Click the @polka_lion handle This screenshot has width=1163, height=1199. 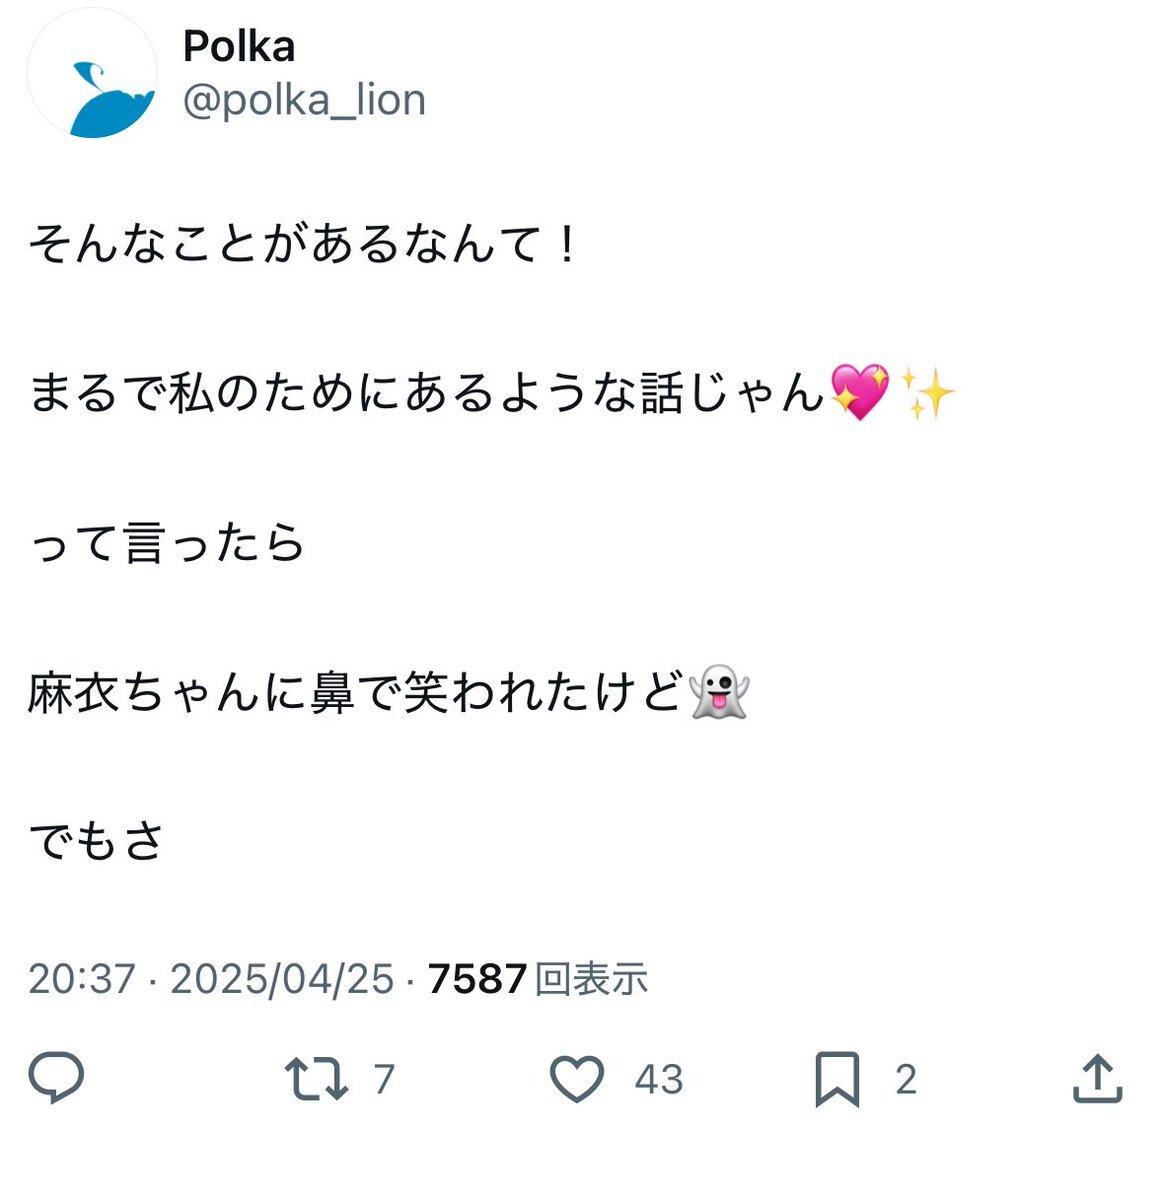304,100
